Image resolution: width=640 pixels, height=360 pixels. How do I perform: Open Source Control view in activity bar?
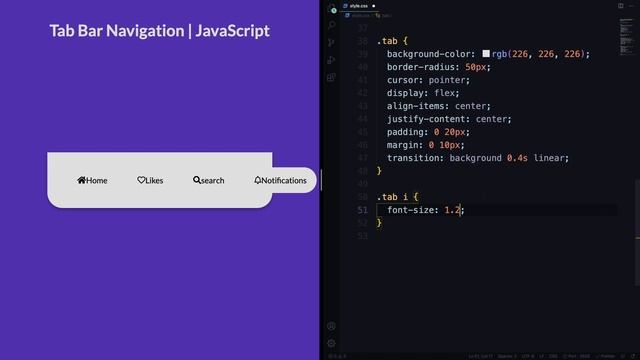click(331, 42)
